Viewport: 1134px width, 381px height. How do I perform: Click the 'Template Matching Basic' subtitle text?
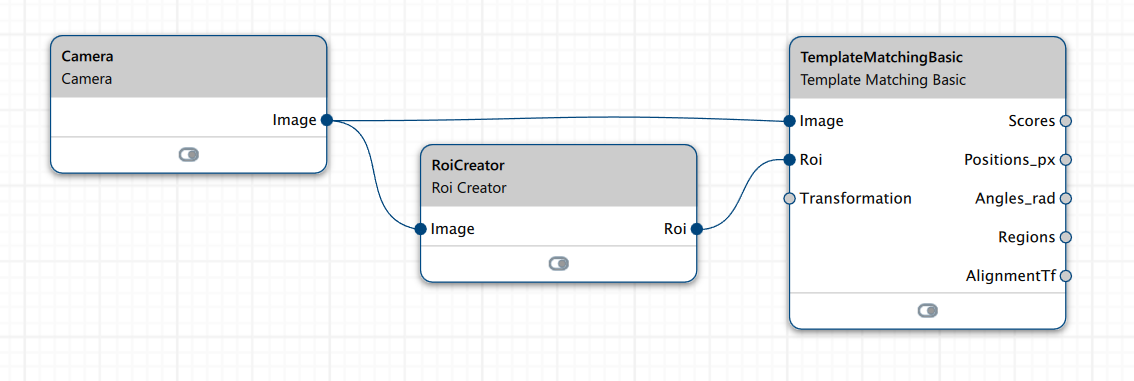point(883,80)
